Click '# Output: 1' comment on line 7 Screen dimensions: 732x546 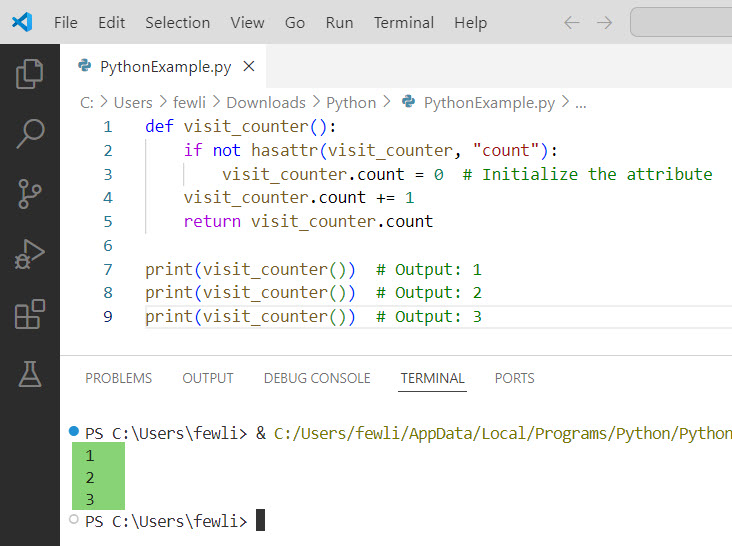[x=429, y=269]
